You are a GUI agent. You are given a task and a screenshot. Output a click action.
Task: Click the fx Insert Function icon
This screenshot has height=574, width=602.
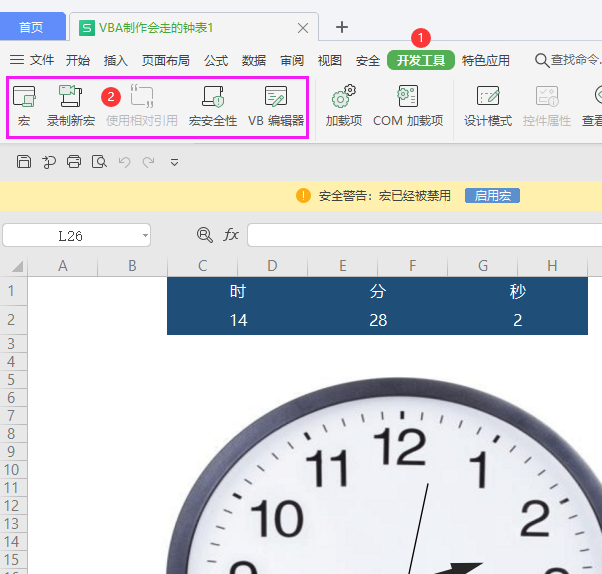coord(231,234)
